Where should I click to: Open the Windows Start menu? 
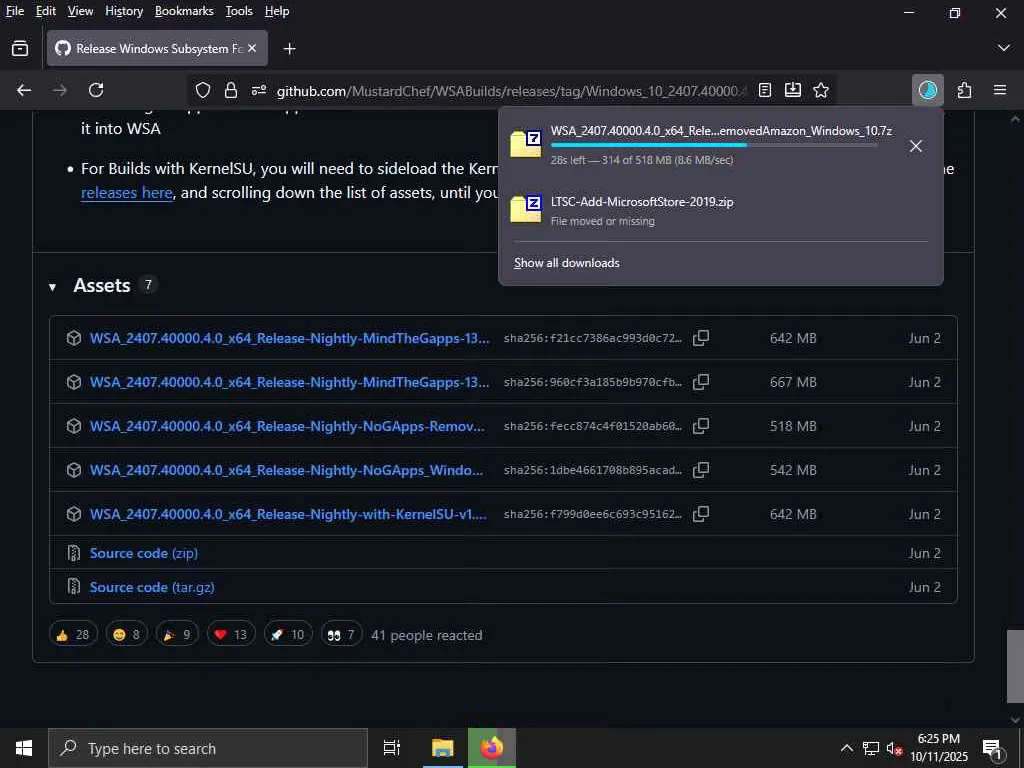click(x=24, y=748)
